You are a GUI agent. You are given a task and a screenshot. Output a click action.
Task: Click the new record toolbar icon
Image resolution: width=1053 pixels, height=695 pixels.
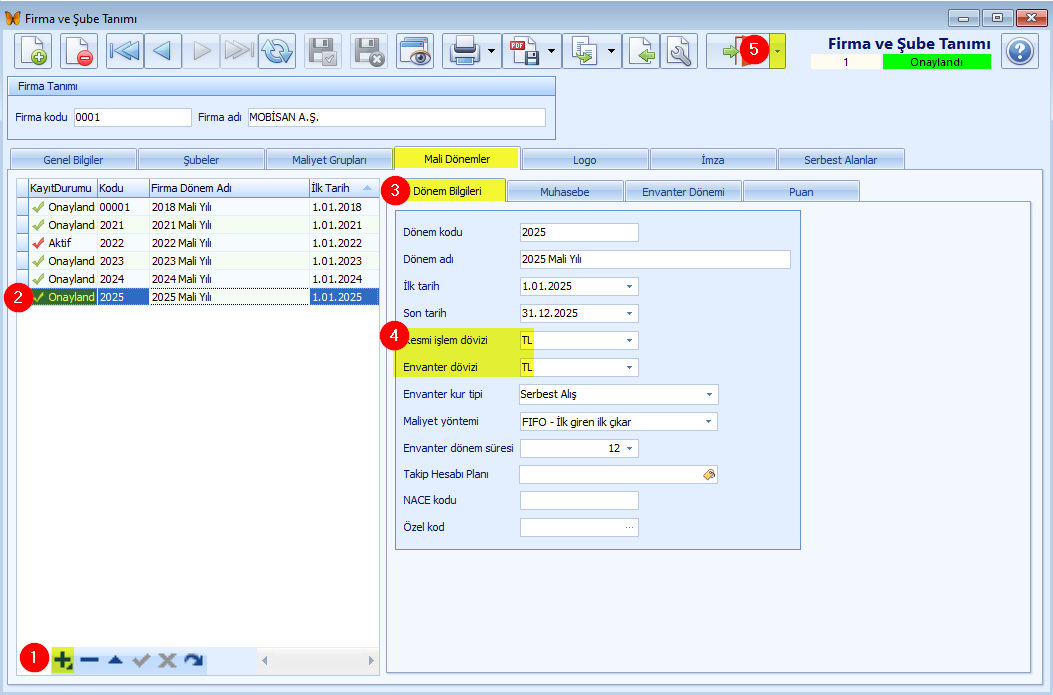(33, 51)
